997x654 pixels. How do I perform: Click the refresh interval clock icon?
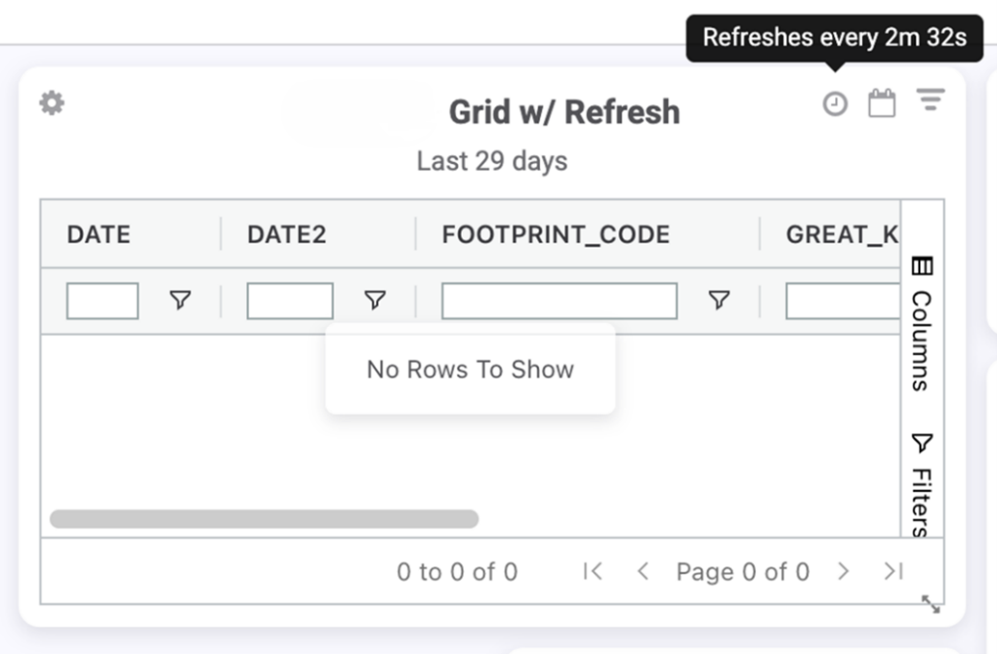[x=835, y=103]
